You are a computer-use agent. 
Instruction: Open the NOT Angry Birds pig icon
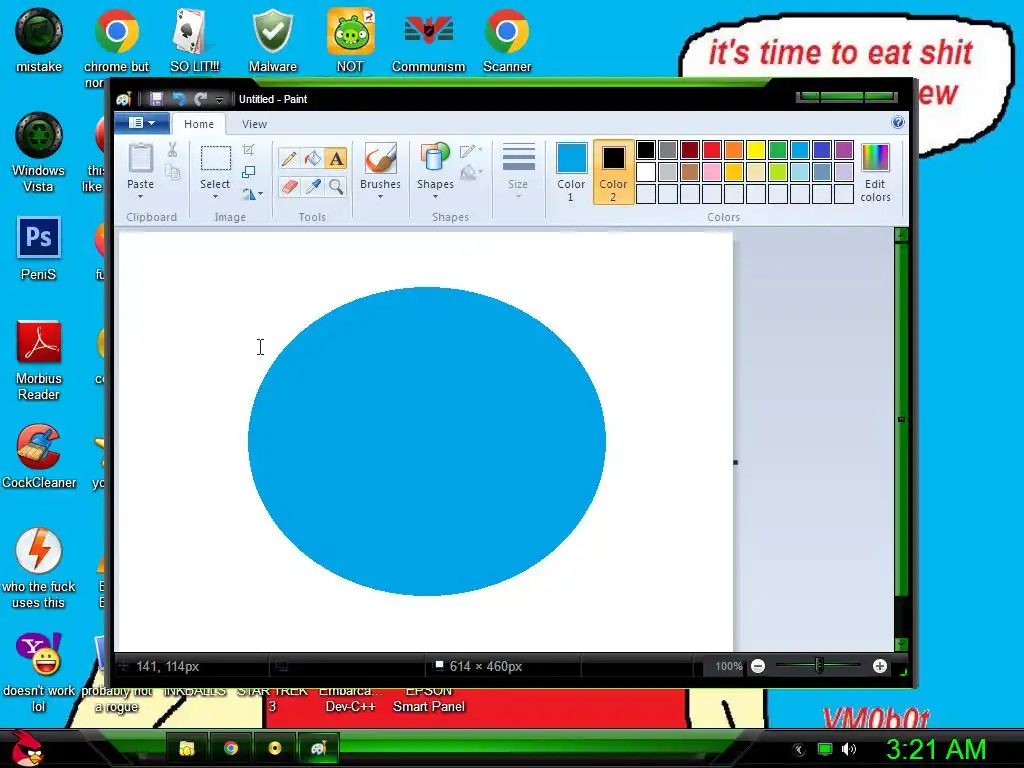(351, 40)
